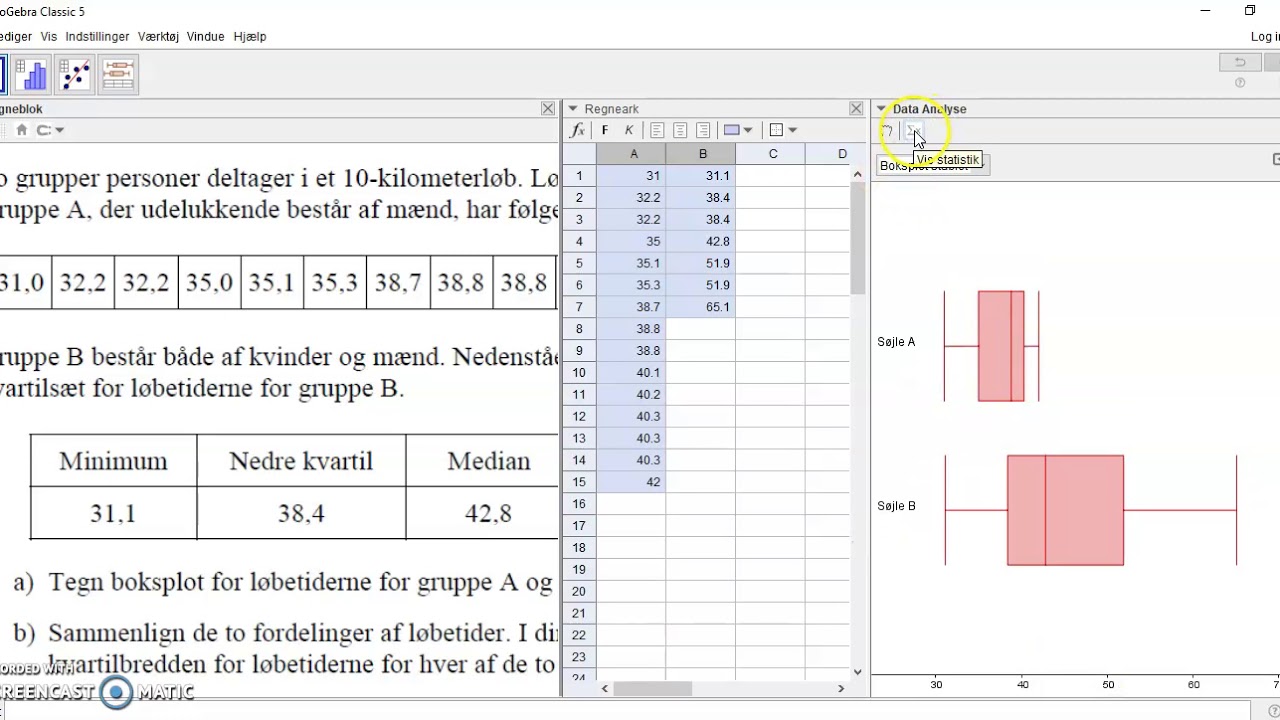The image size is (1280, 720).
Task: Open the Indstillinger menu
Action: [x=97, y=36]
